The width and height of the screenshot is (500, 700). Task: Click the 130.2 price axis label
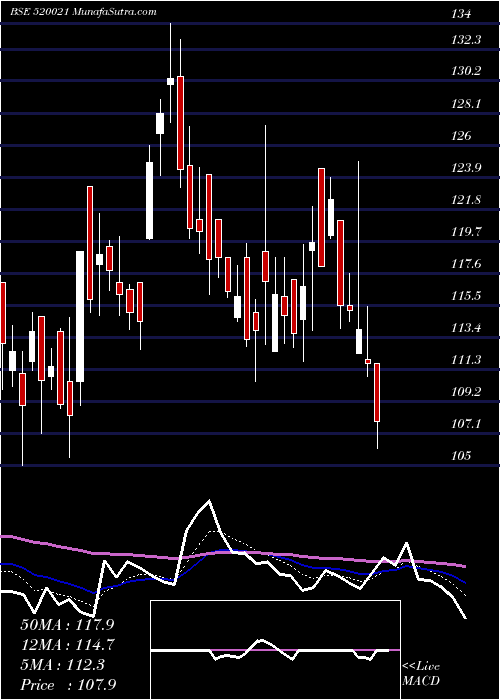pyautogui.click(x=467, y=71)
